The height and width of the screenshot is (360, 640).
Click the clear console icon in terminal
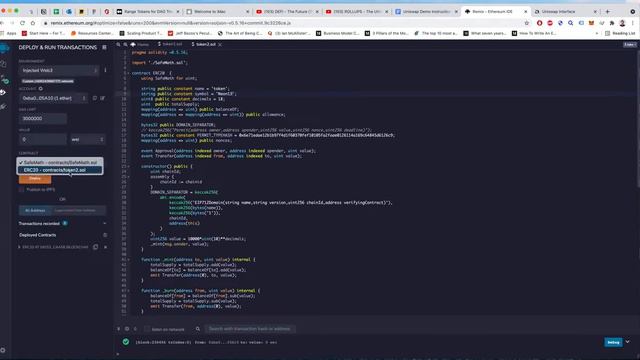pyautogui.click(x=127, y=329)
